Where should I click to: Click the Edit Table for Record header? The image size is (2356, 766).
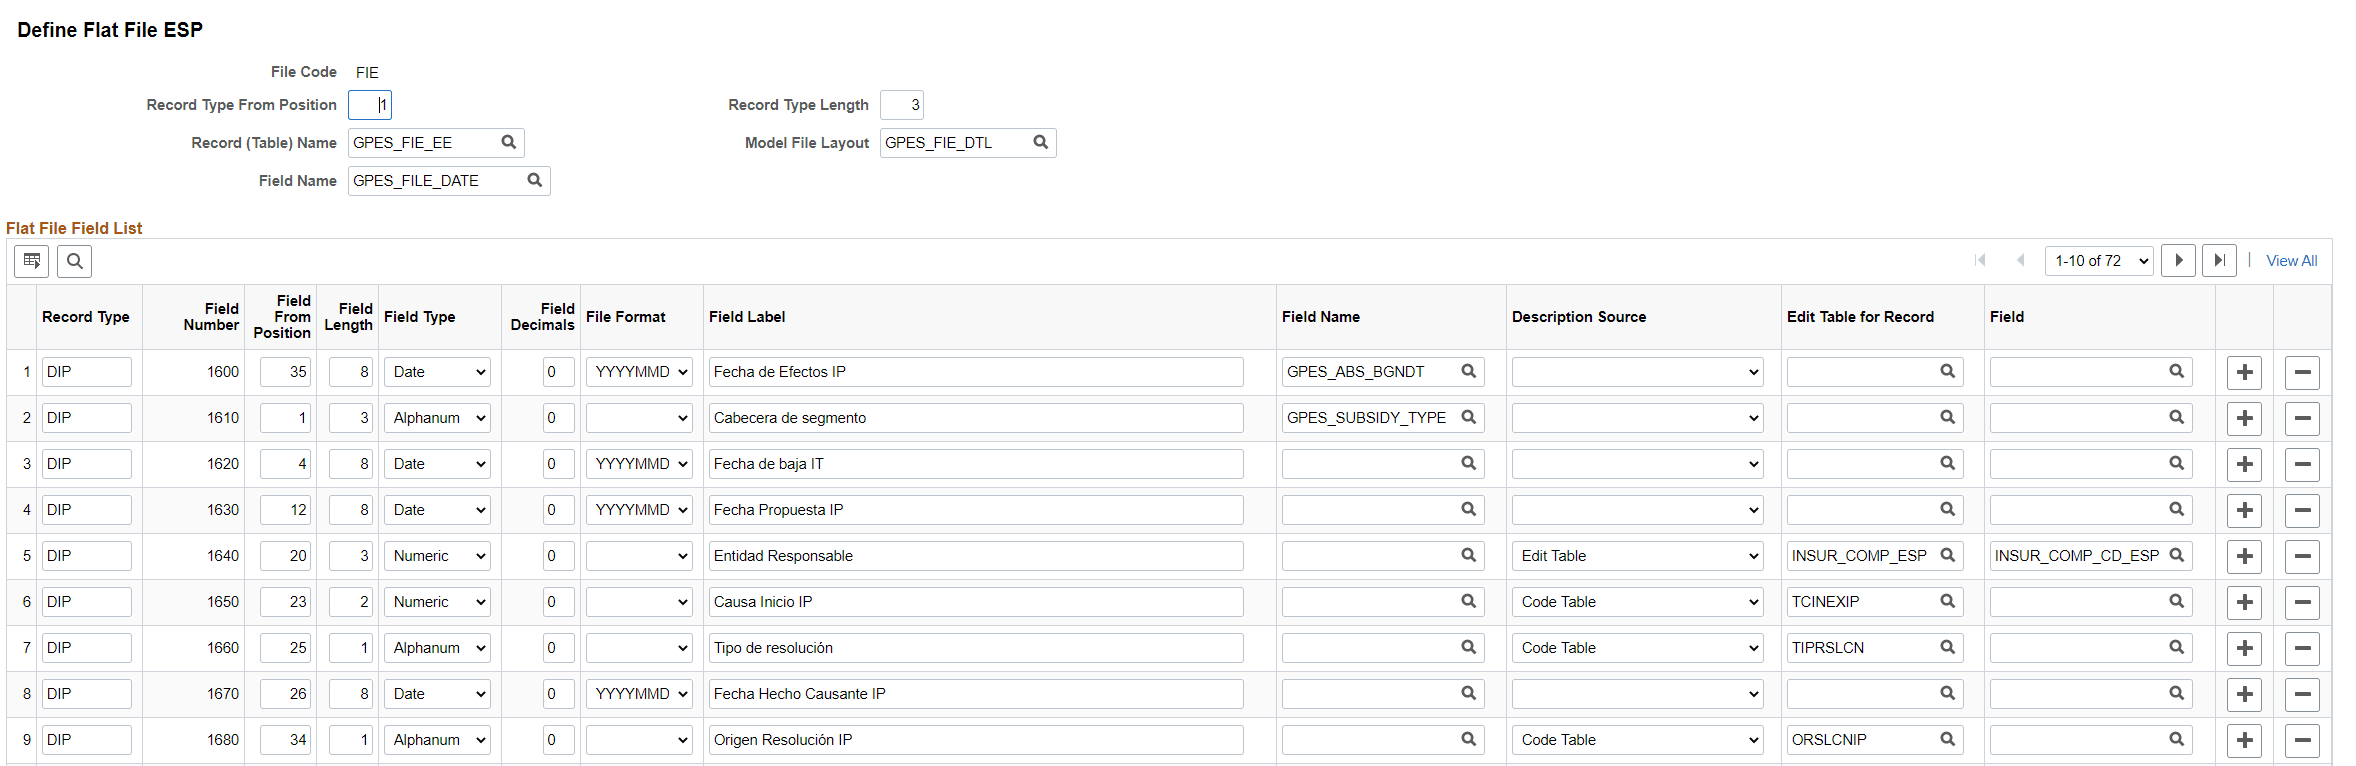(1860, 317)
